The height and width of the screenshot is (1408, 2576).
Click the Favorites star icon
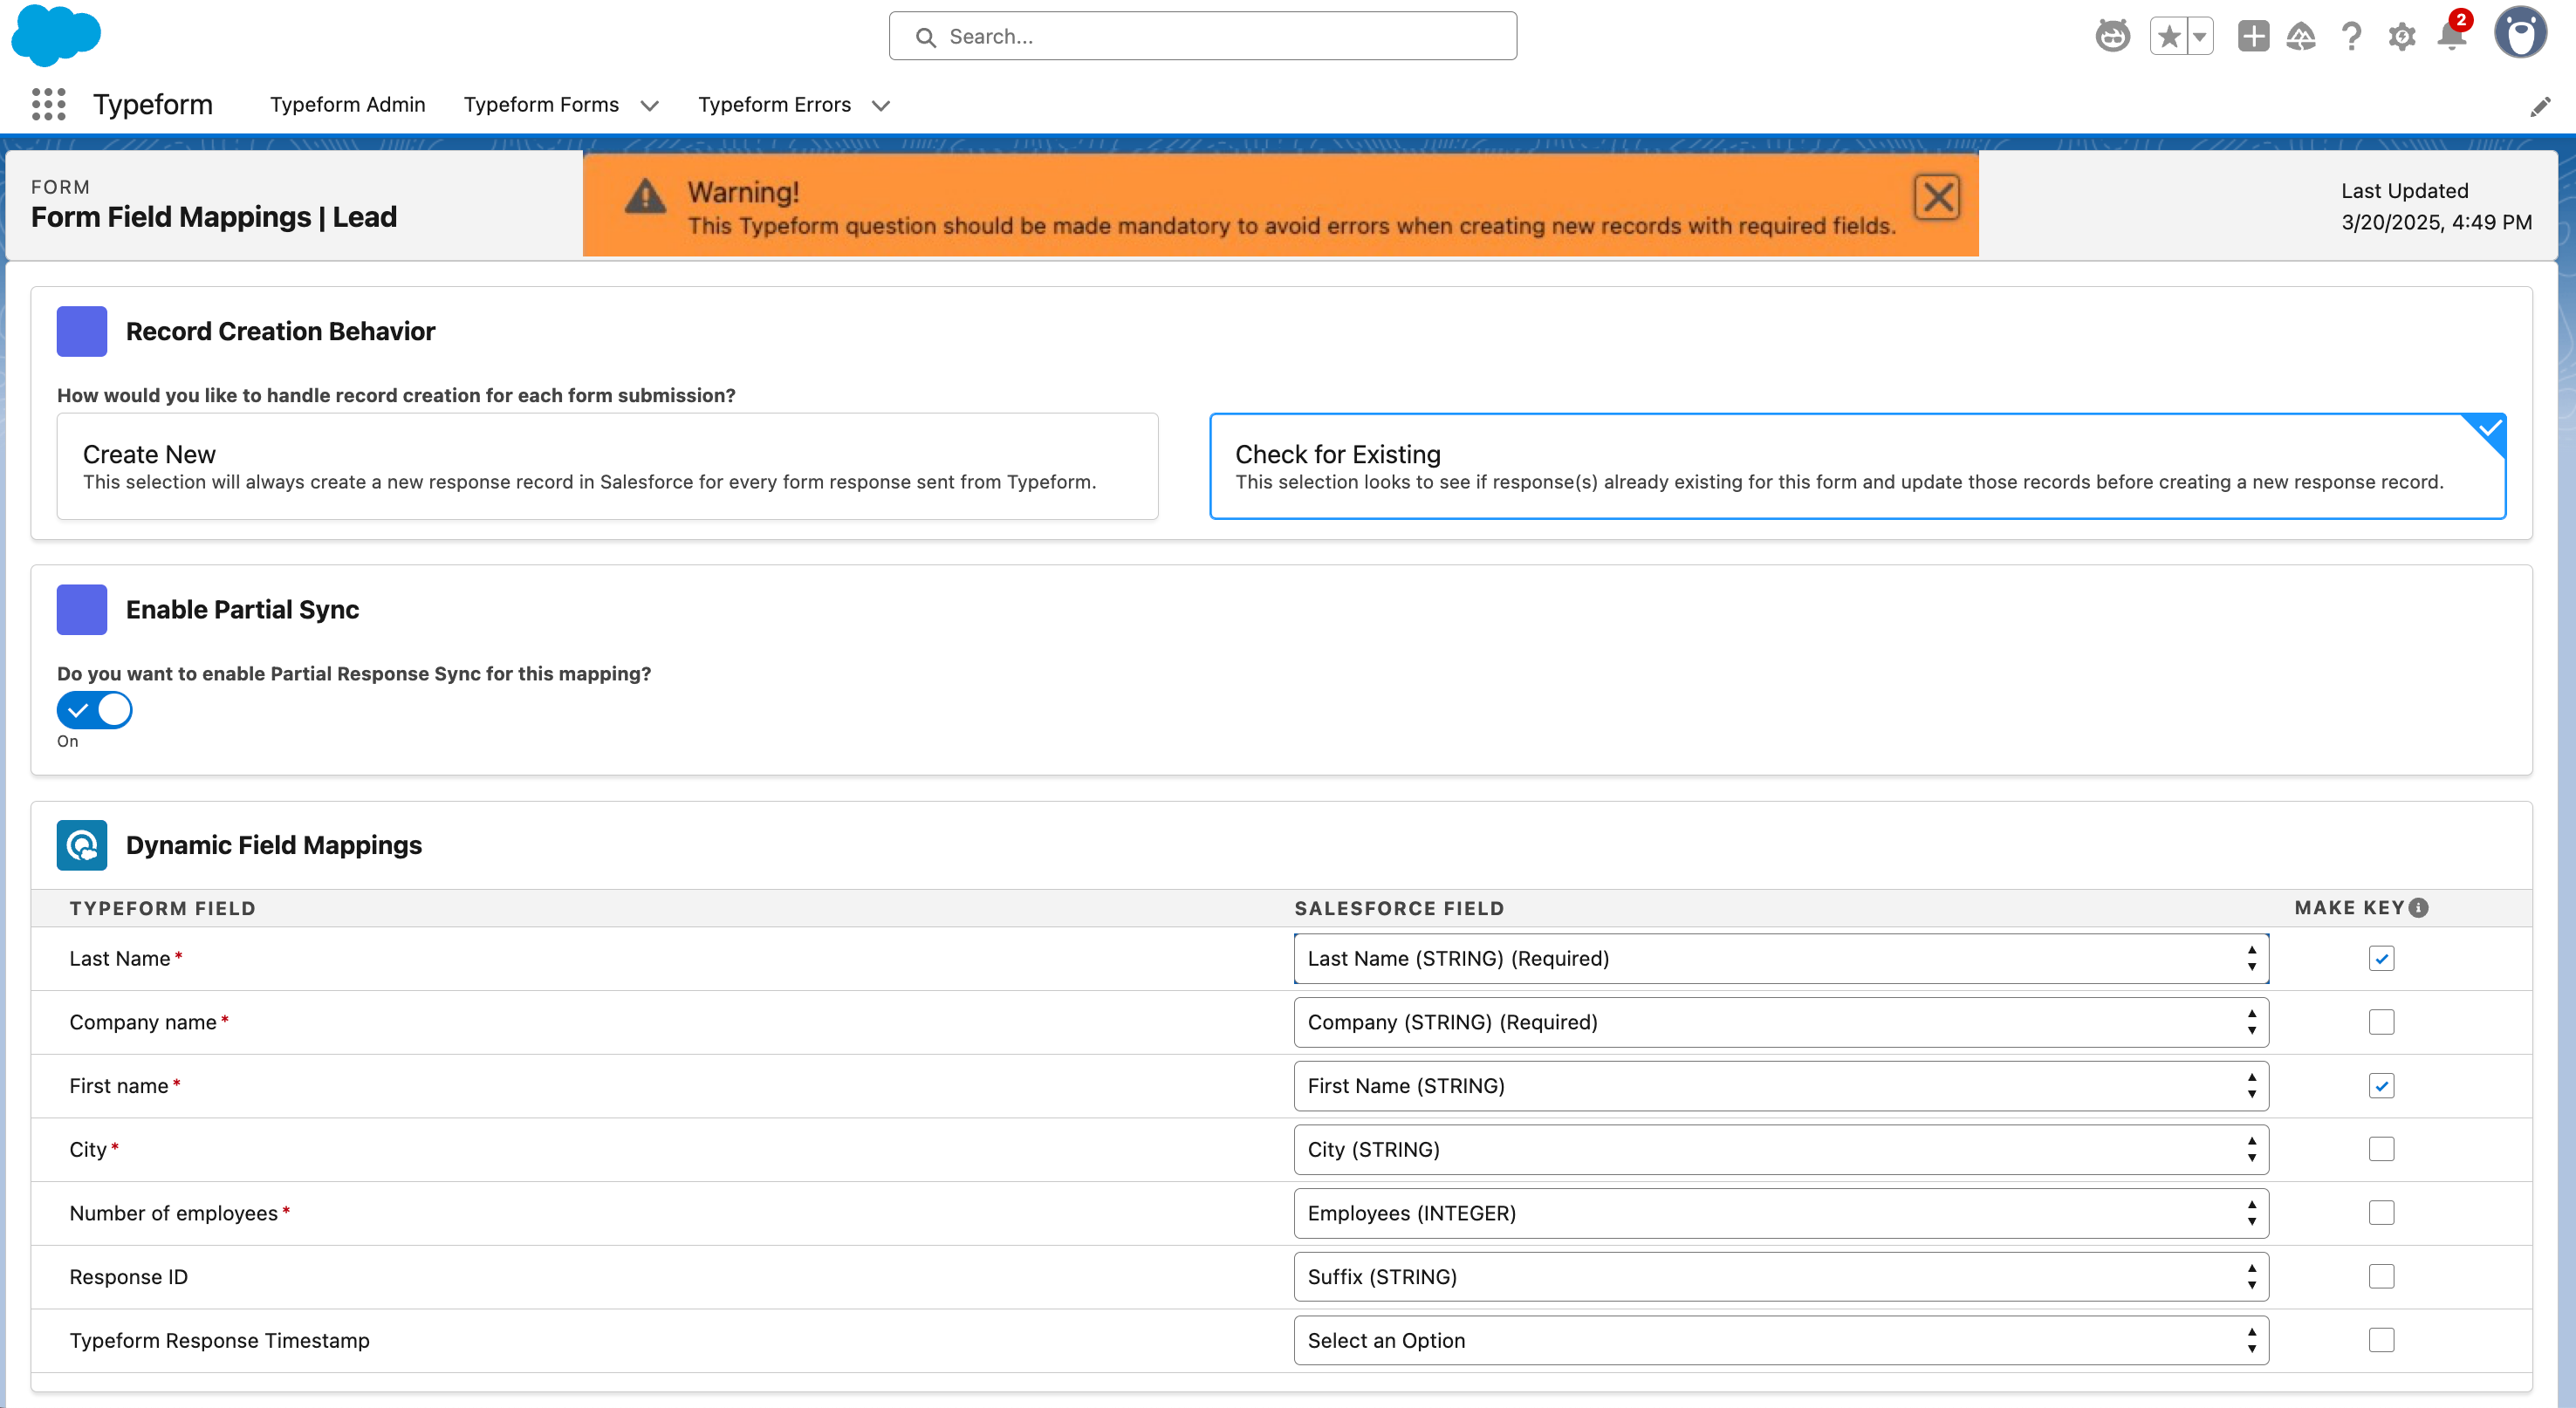2168,37
